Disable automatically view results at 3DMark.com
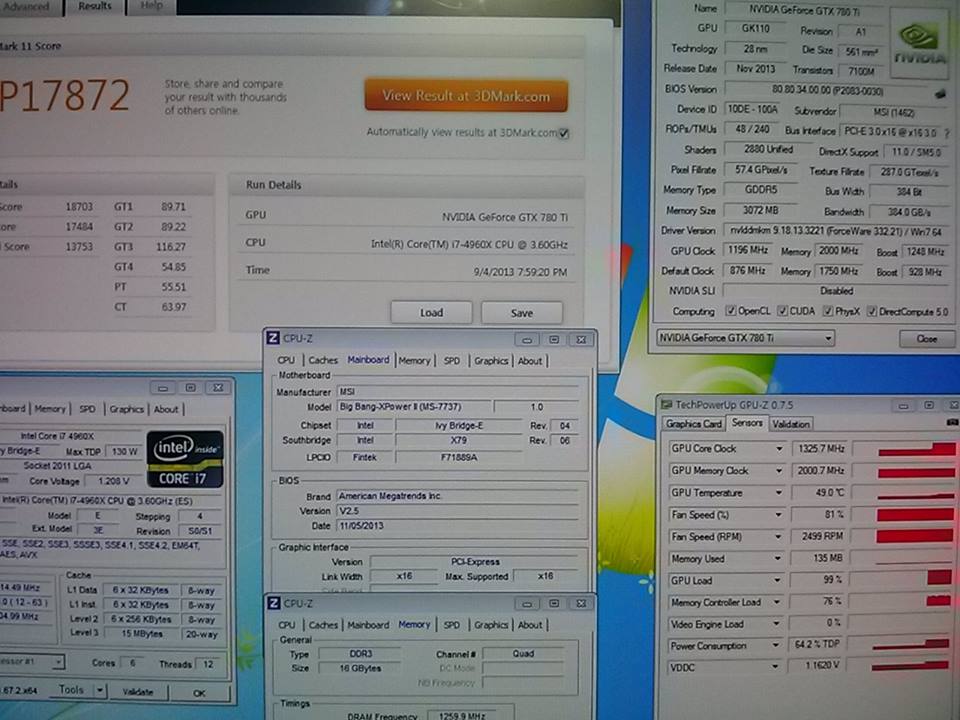960x720 pixels. [x=565, y=133]
